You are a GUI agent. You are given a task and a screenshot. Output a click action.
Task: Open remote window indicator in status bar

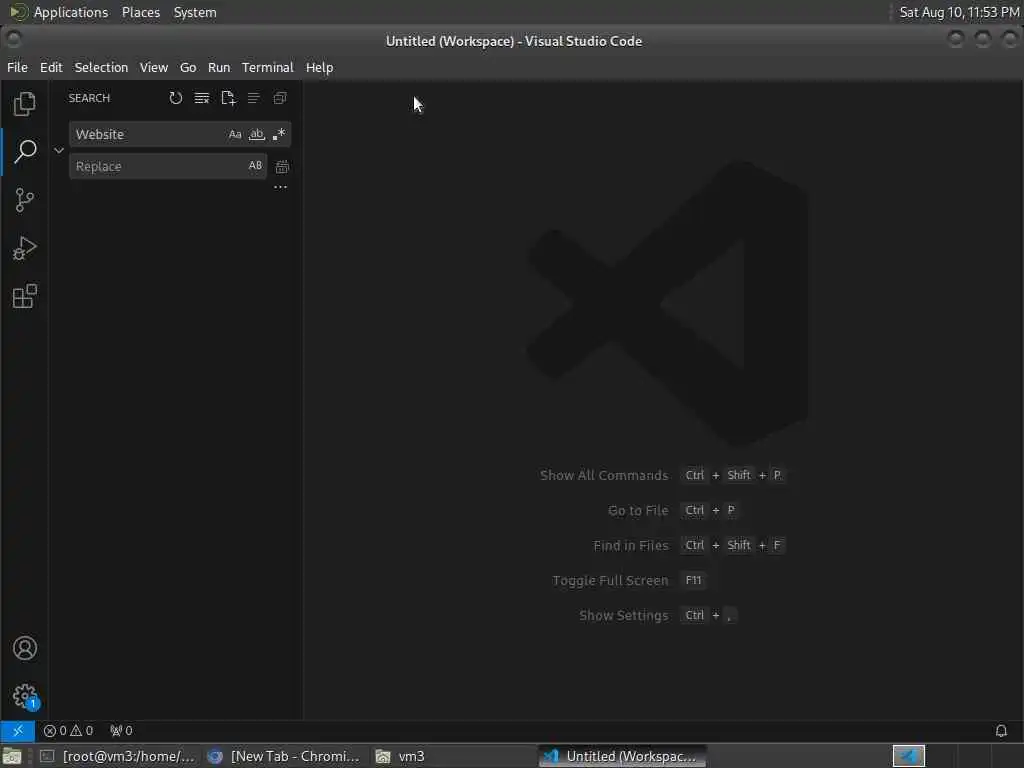[18, 731]
